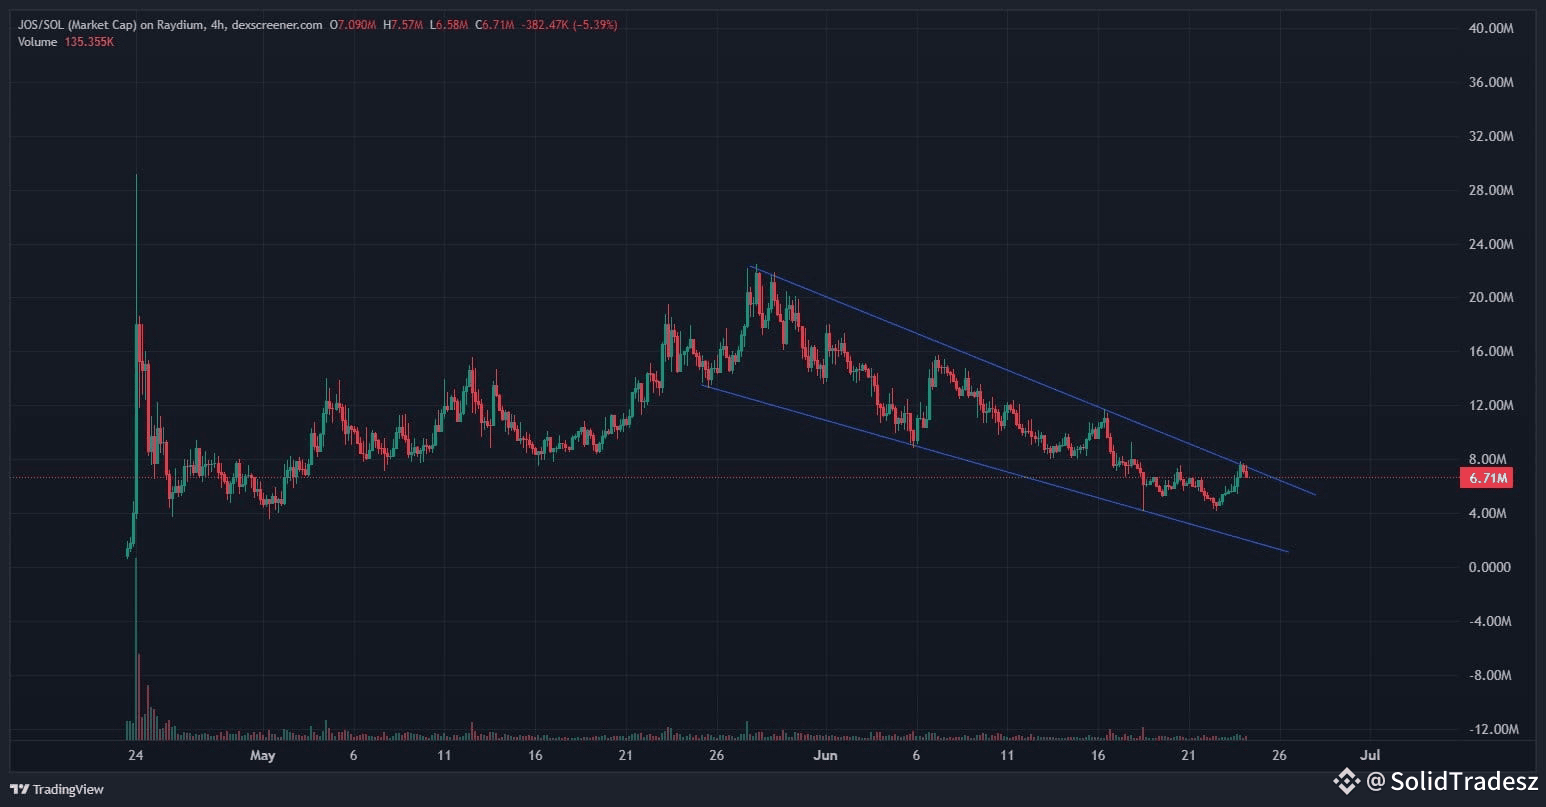Screen dimensions: 1546x807
Task: Click the close value C6.71M
Action: coord(494,24)
